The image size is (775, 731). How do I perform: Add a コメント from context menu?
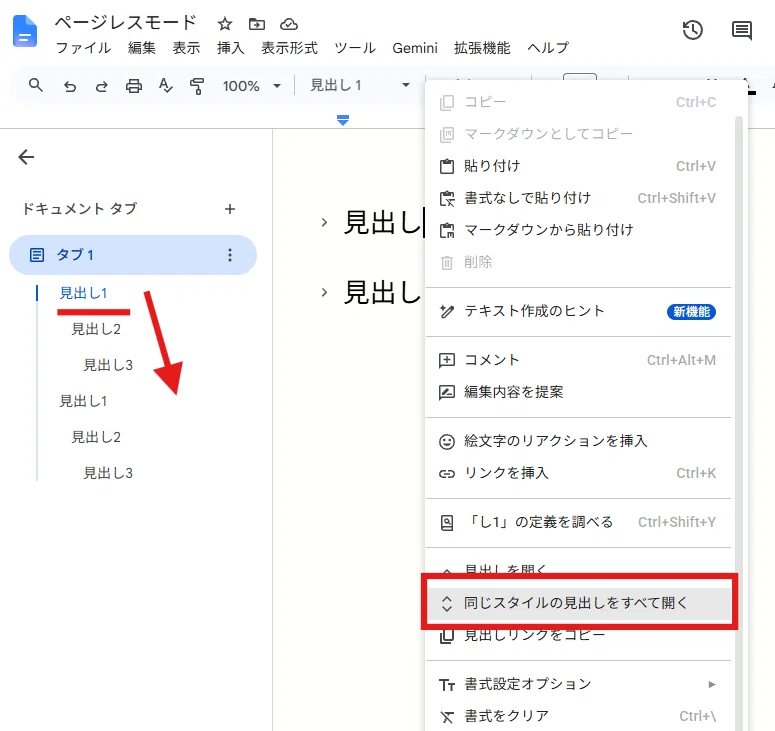tap(578, 360)
